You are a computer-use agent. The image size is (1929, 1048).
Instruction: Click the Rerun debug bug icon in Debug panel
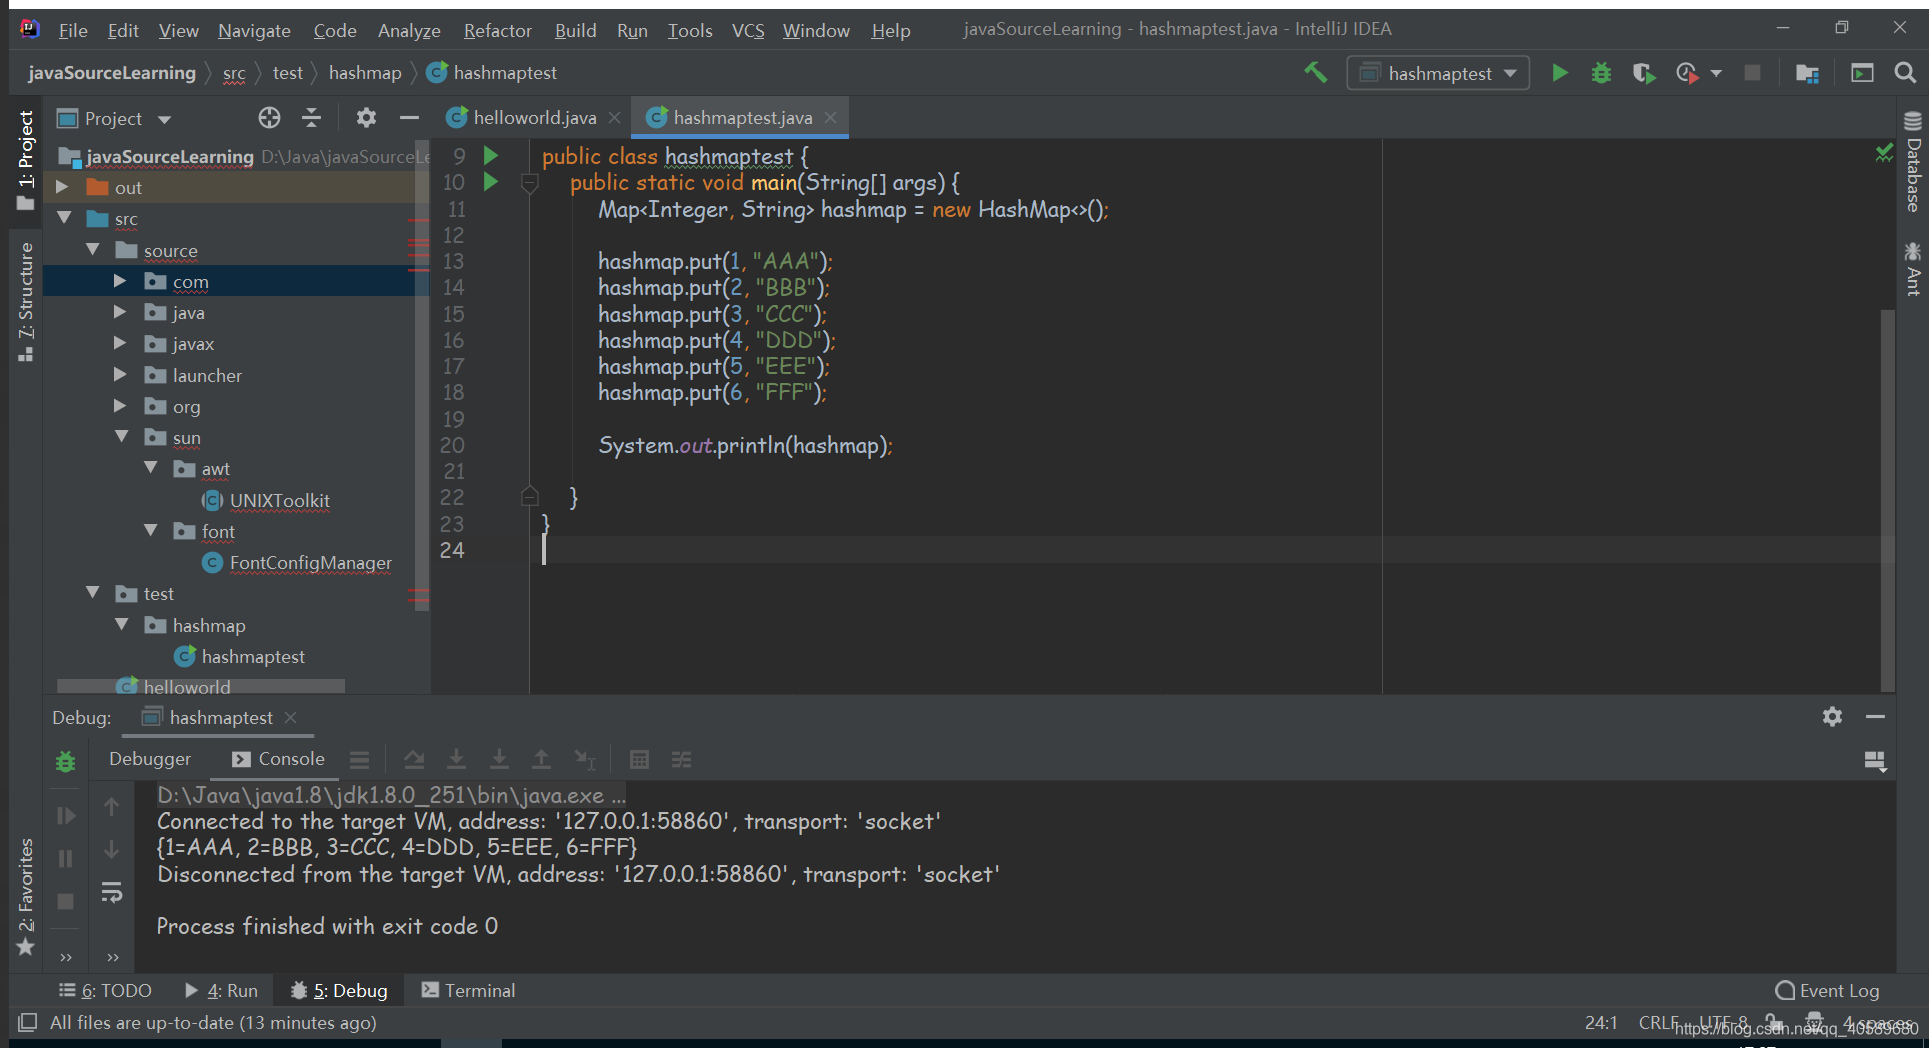coord(66,761)
